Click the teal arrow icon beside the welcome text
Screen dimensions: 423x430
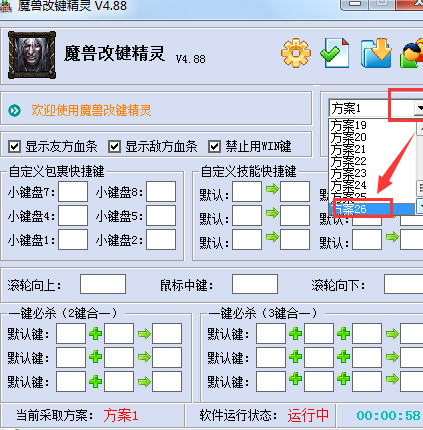coord(14,110)
